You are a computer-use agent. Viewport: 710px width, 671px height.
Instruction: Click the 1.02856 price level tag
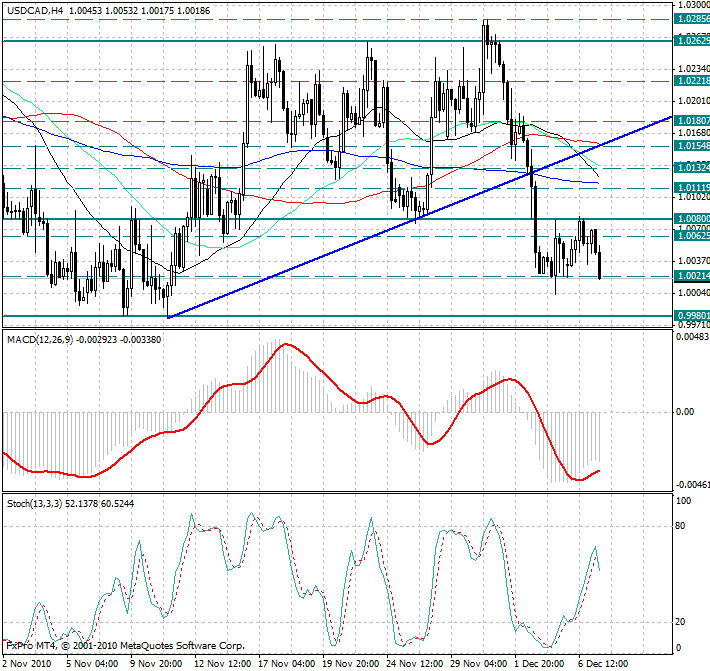(692, 19)
